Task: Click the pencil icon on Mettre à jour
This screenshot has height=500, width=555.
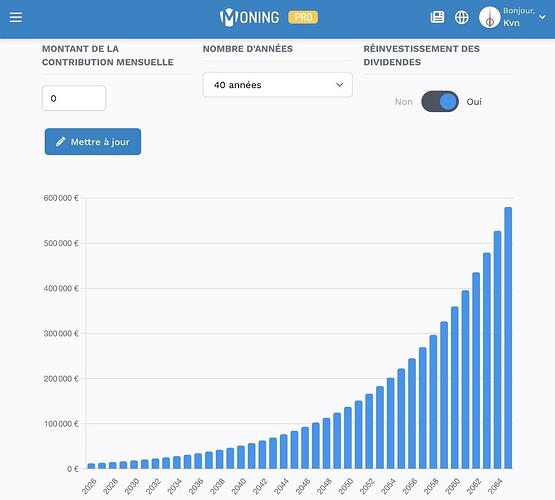Action: click(x=61, y=142)
